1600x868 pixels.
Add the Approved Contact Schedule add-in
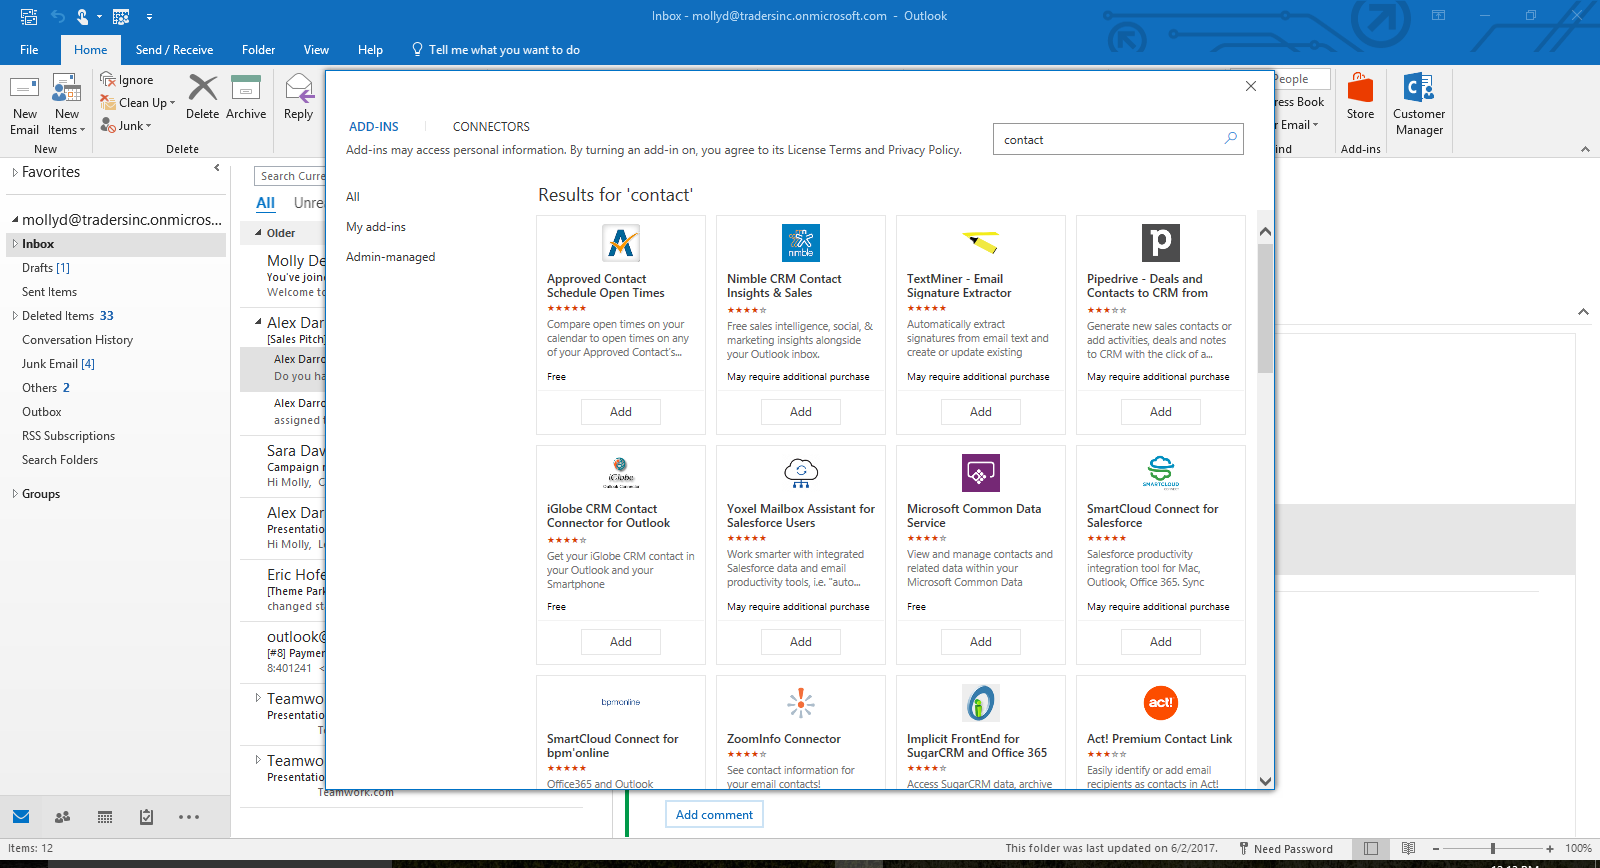pyautogui.click(x=621, y=412)
